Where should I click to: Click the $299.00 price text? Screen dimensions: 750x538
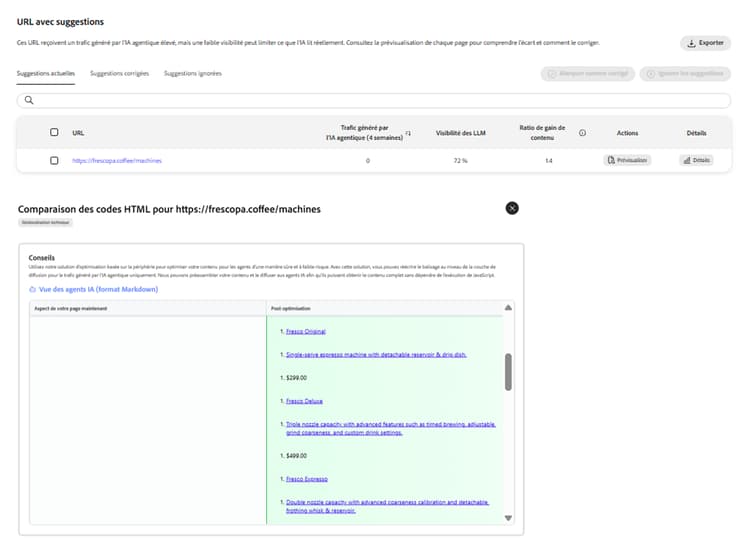(297, 378)
